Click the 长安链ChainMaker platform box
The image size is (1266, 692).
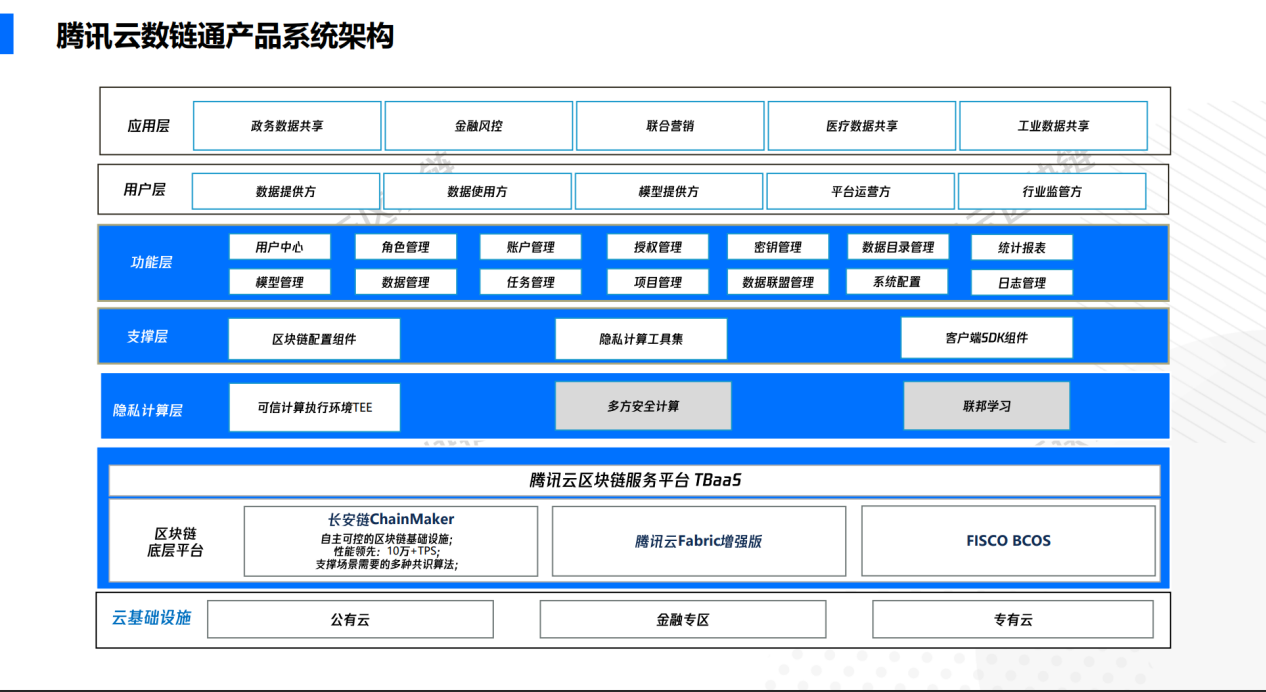click(391, 541)
